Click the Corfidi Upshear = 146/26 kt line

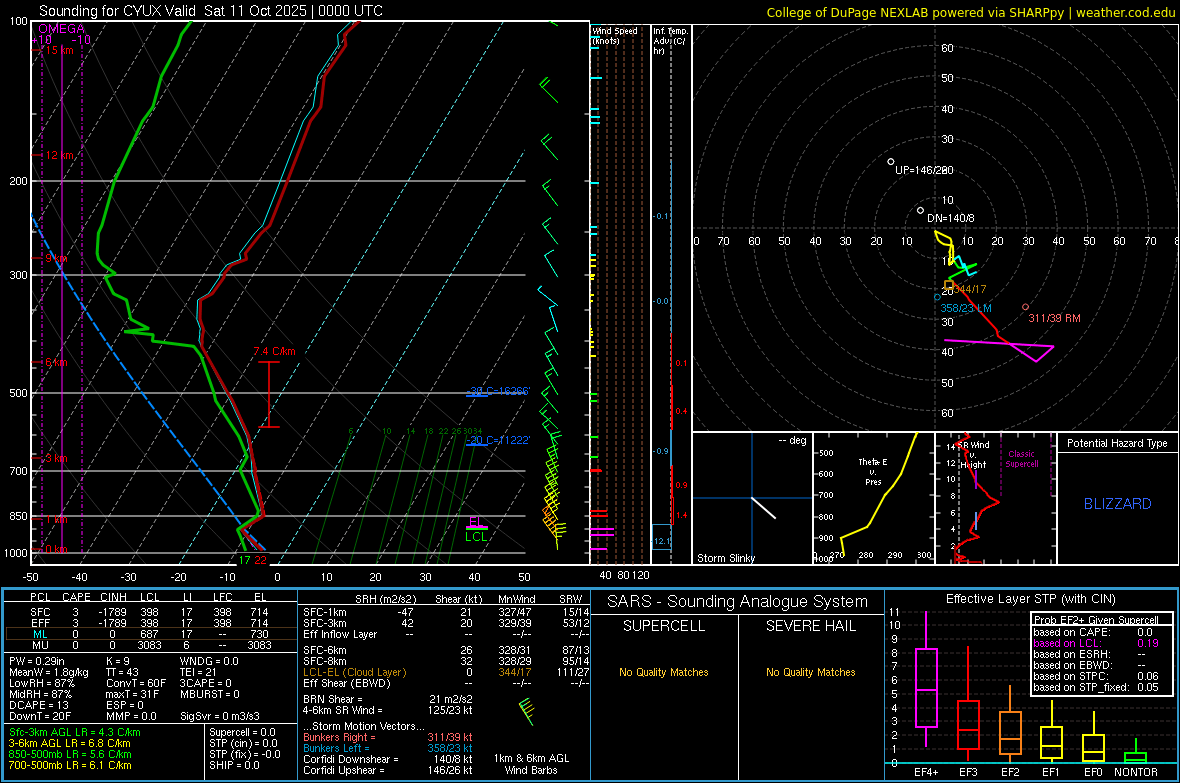388,770
